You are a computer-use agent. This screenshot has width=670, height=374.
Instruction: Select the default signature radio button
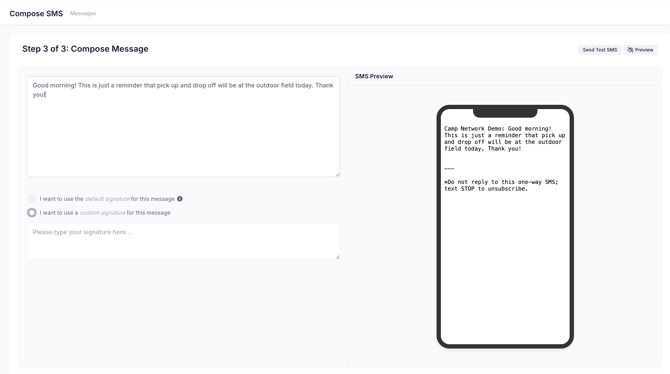(32, 199)
